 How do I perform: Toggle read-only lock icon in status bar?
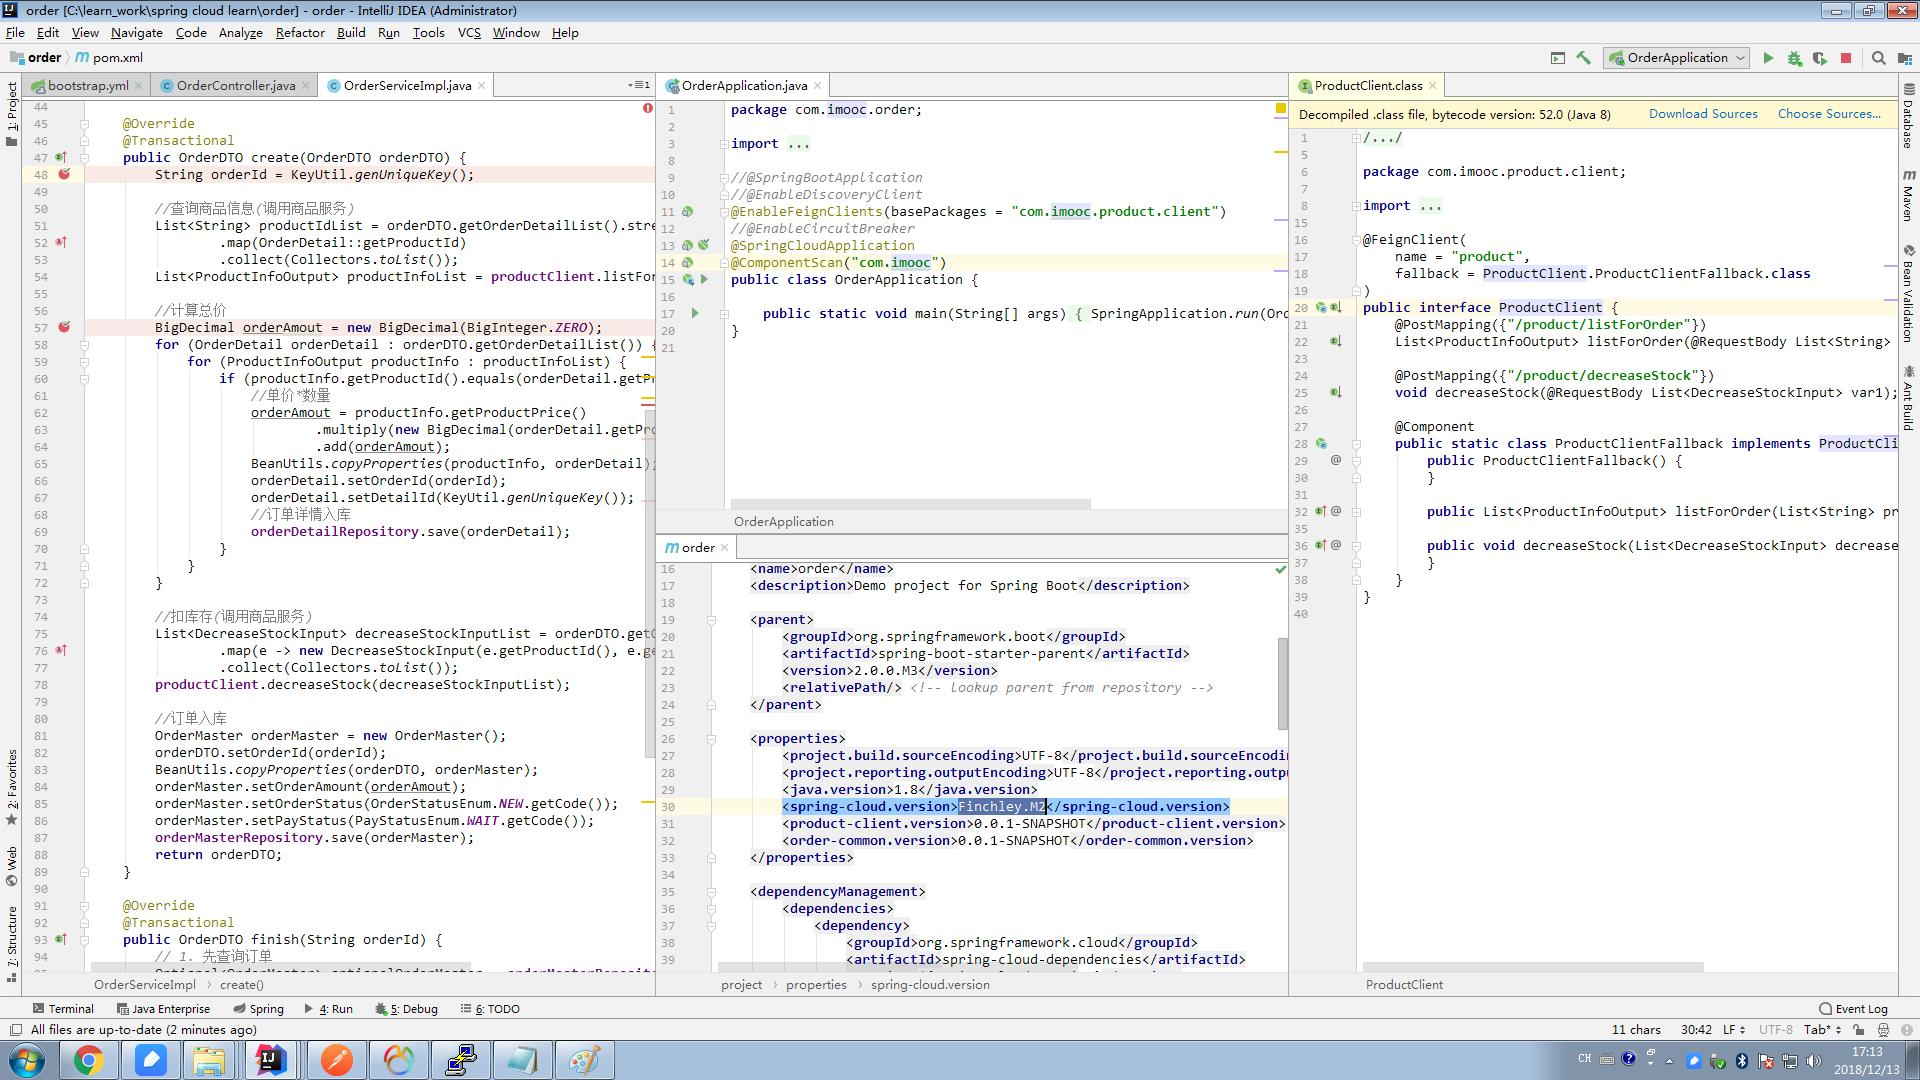tap(1858, 1030)
